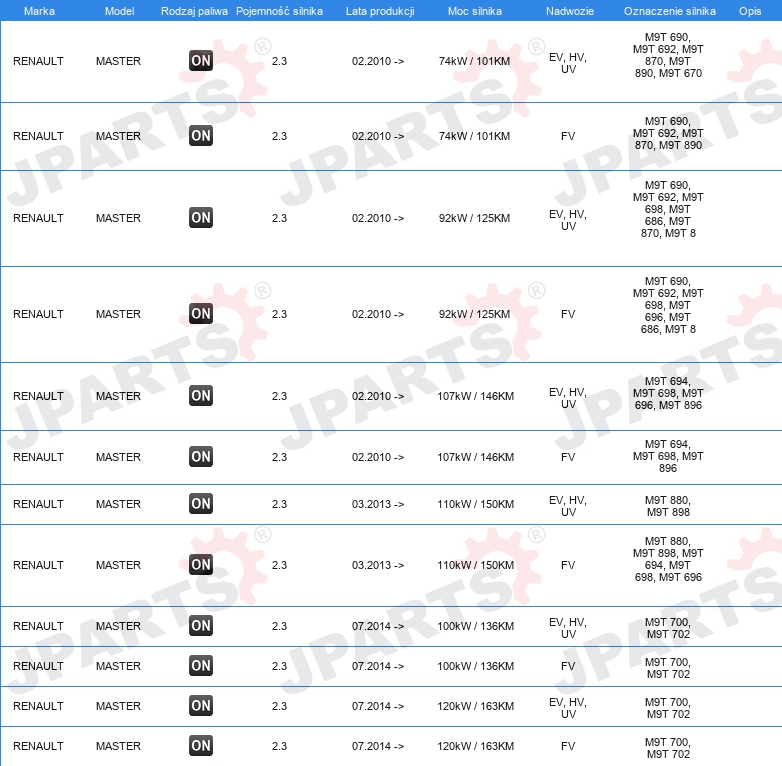Select the ON fuel badge in the 92kW FV row
The image size is (782, 766).
[x=201, y=314]
